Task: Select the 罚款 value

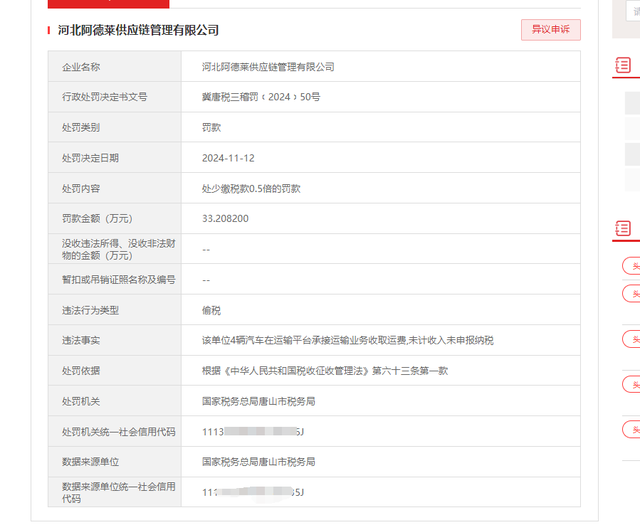Action: (x=211, y=128)
